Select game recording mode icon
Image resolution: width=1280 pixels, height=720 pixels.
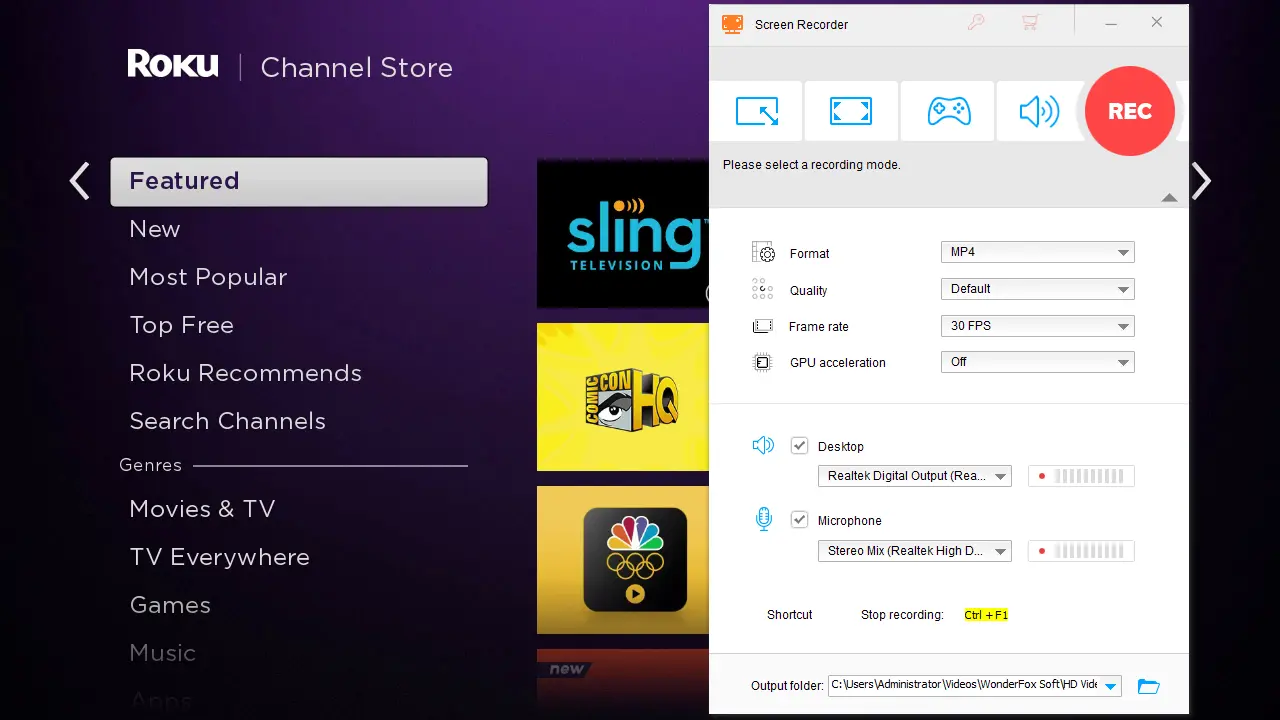(948, 111)
